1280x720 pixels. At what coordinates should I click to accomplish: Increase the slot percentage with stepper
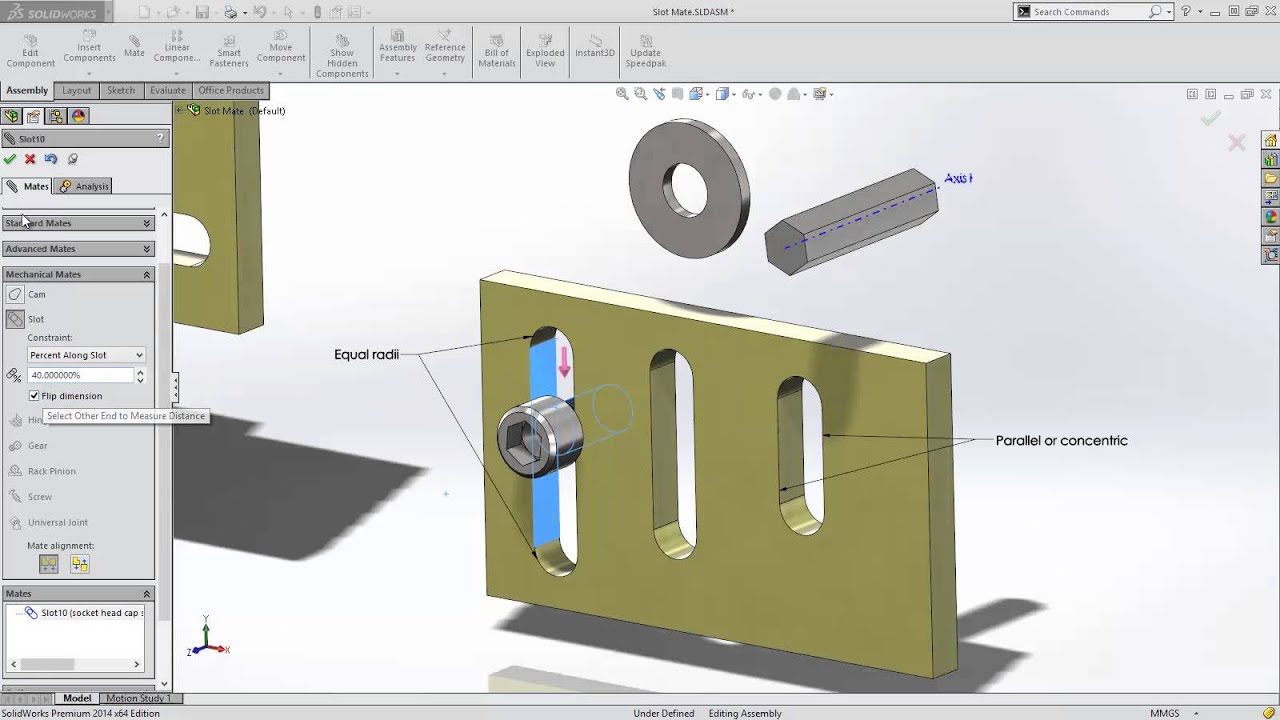click(x=140, y=371)
